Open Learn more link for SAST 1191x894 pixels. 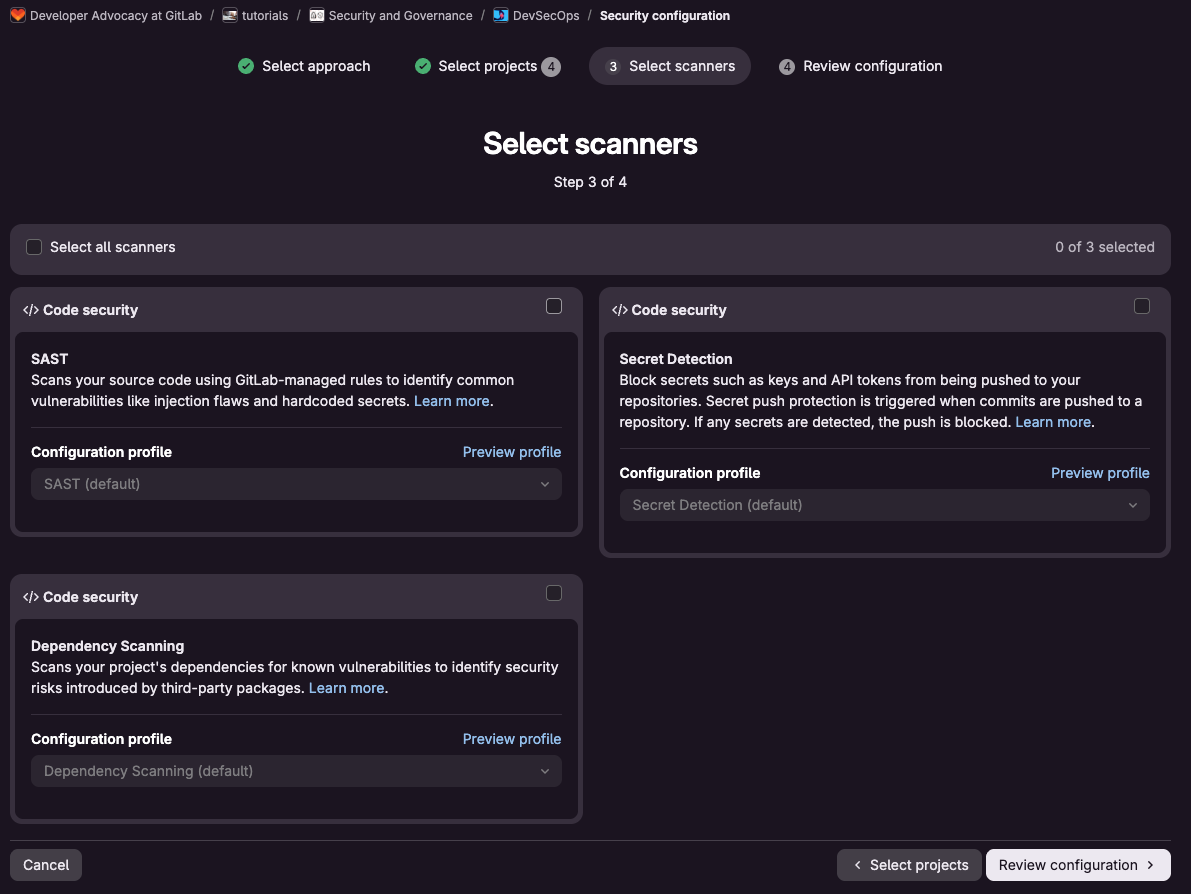point(451,401)
